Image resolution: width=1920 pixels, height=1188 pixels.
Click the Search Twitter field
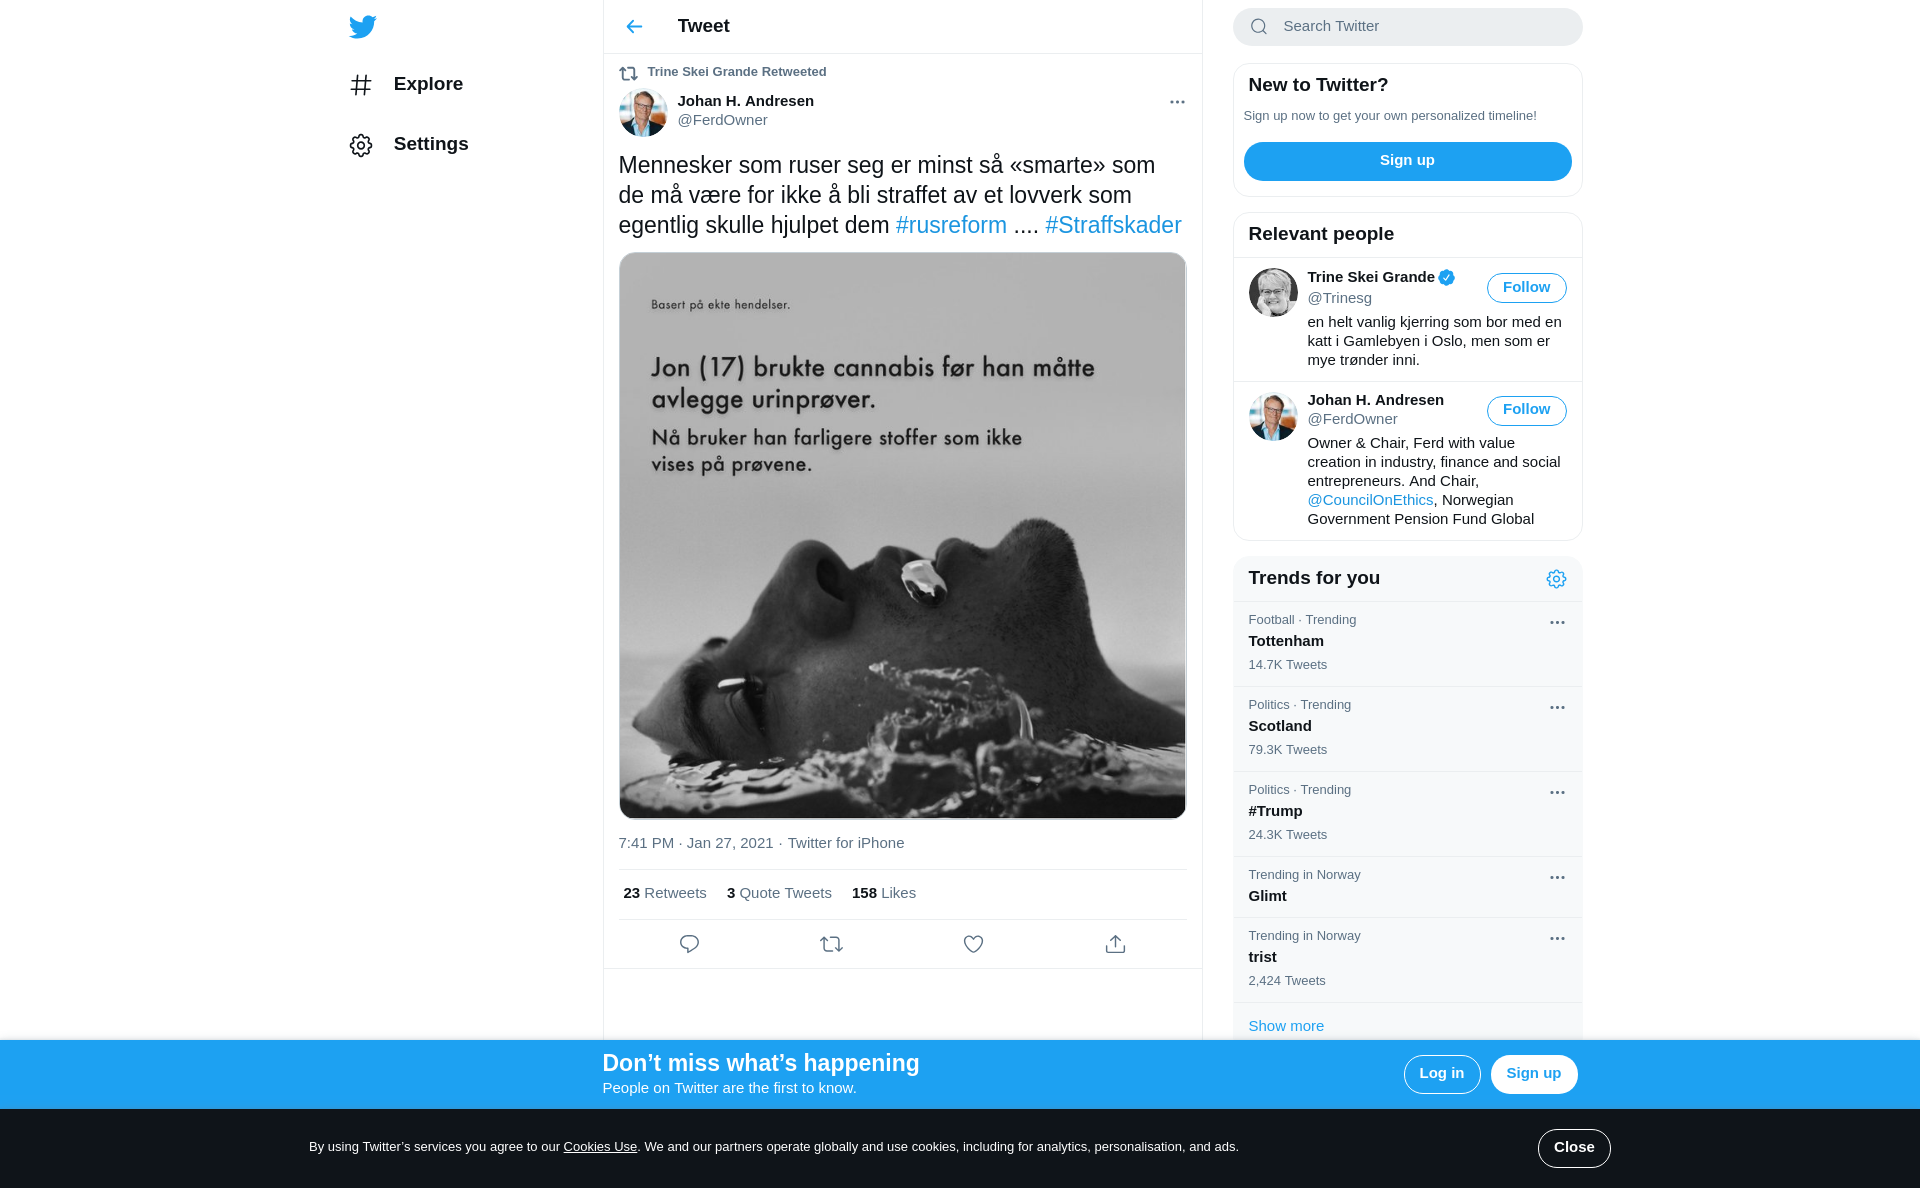1407,27
